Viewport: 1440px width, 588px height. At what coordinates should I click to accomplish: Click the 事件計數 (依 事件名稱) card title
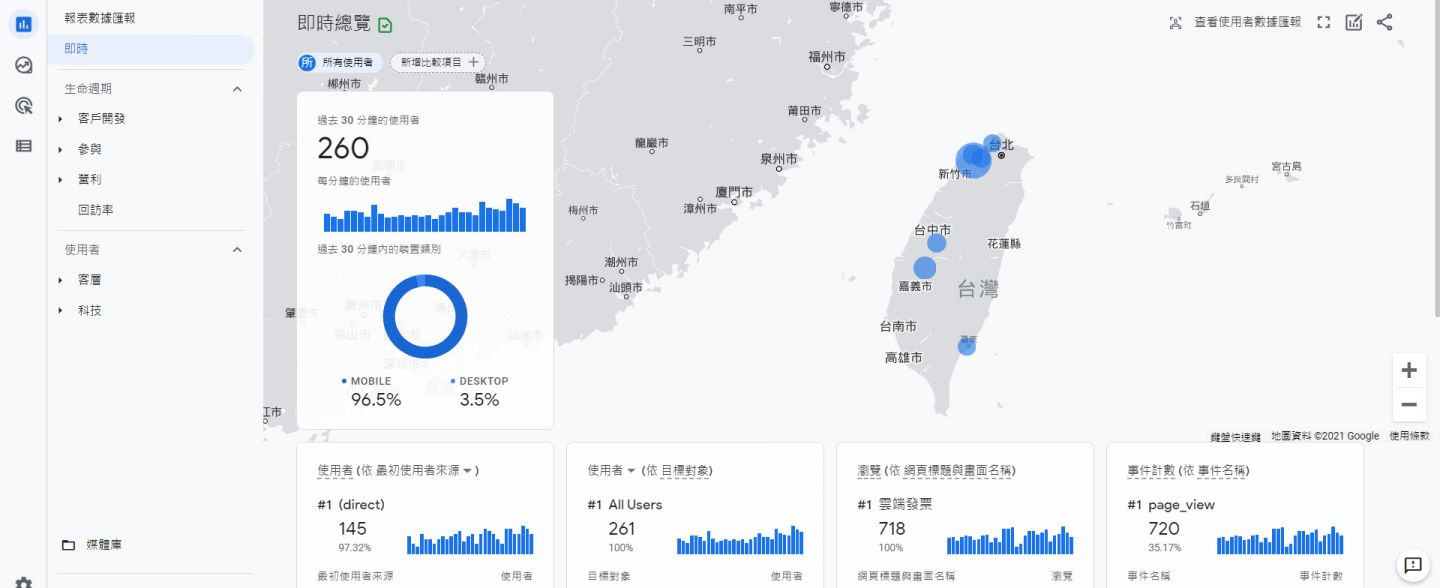tap(1188, 470)
